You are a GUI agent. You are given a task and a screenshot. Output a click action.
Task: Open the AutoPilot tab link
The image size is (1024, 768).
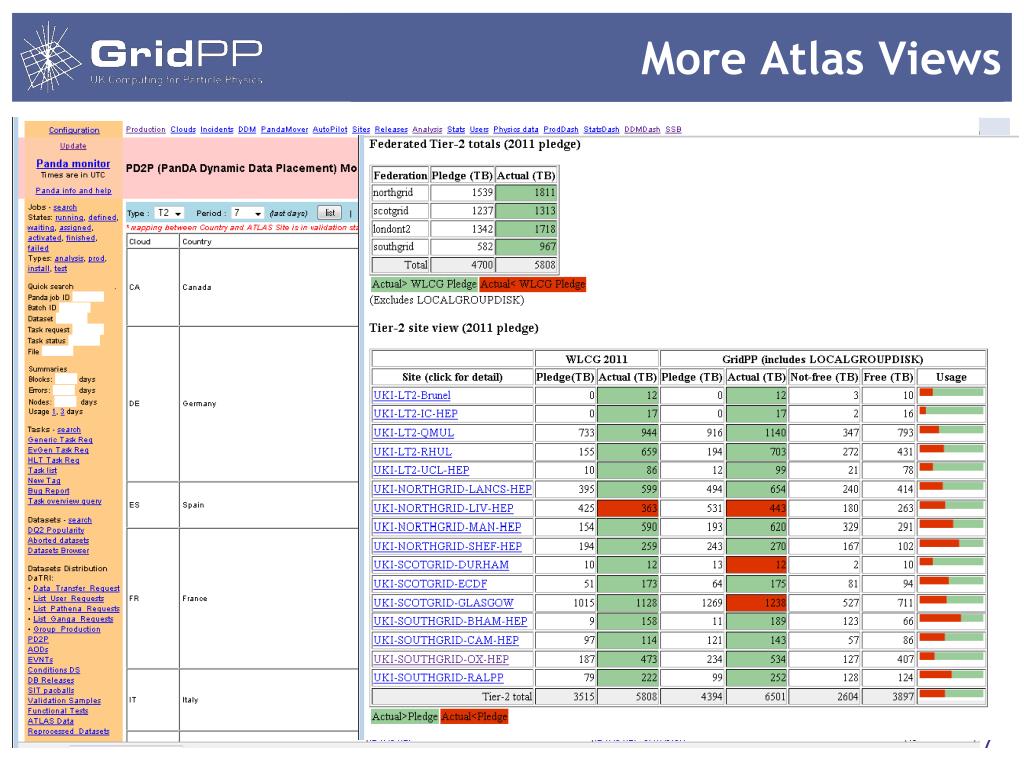tap(330, 129)
